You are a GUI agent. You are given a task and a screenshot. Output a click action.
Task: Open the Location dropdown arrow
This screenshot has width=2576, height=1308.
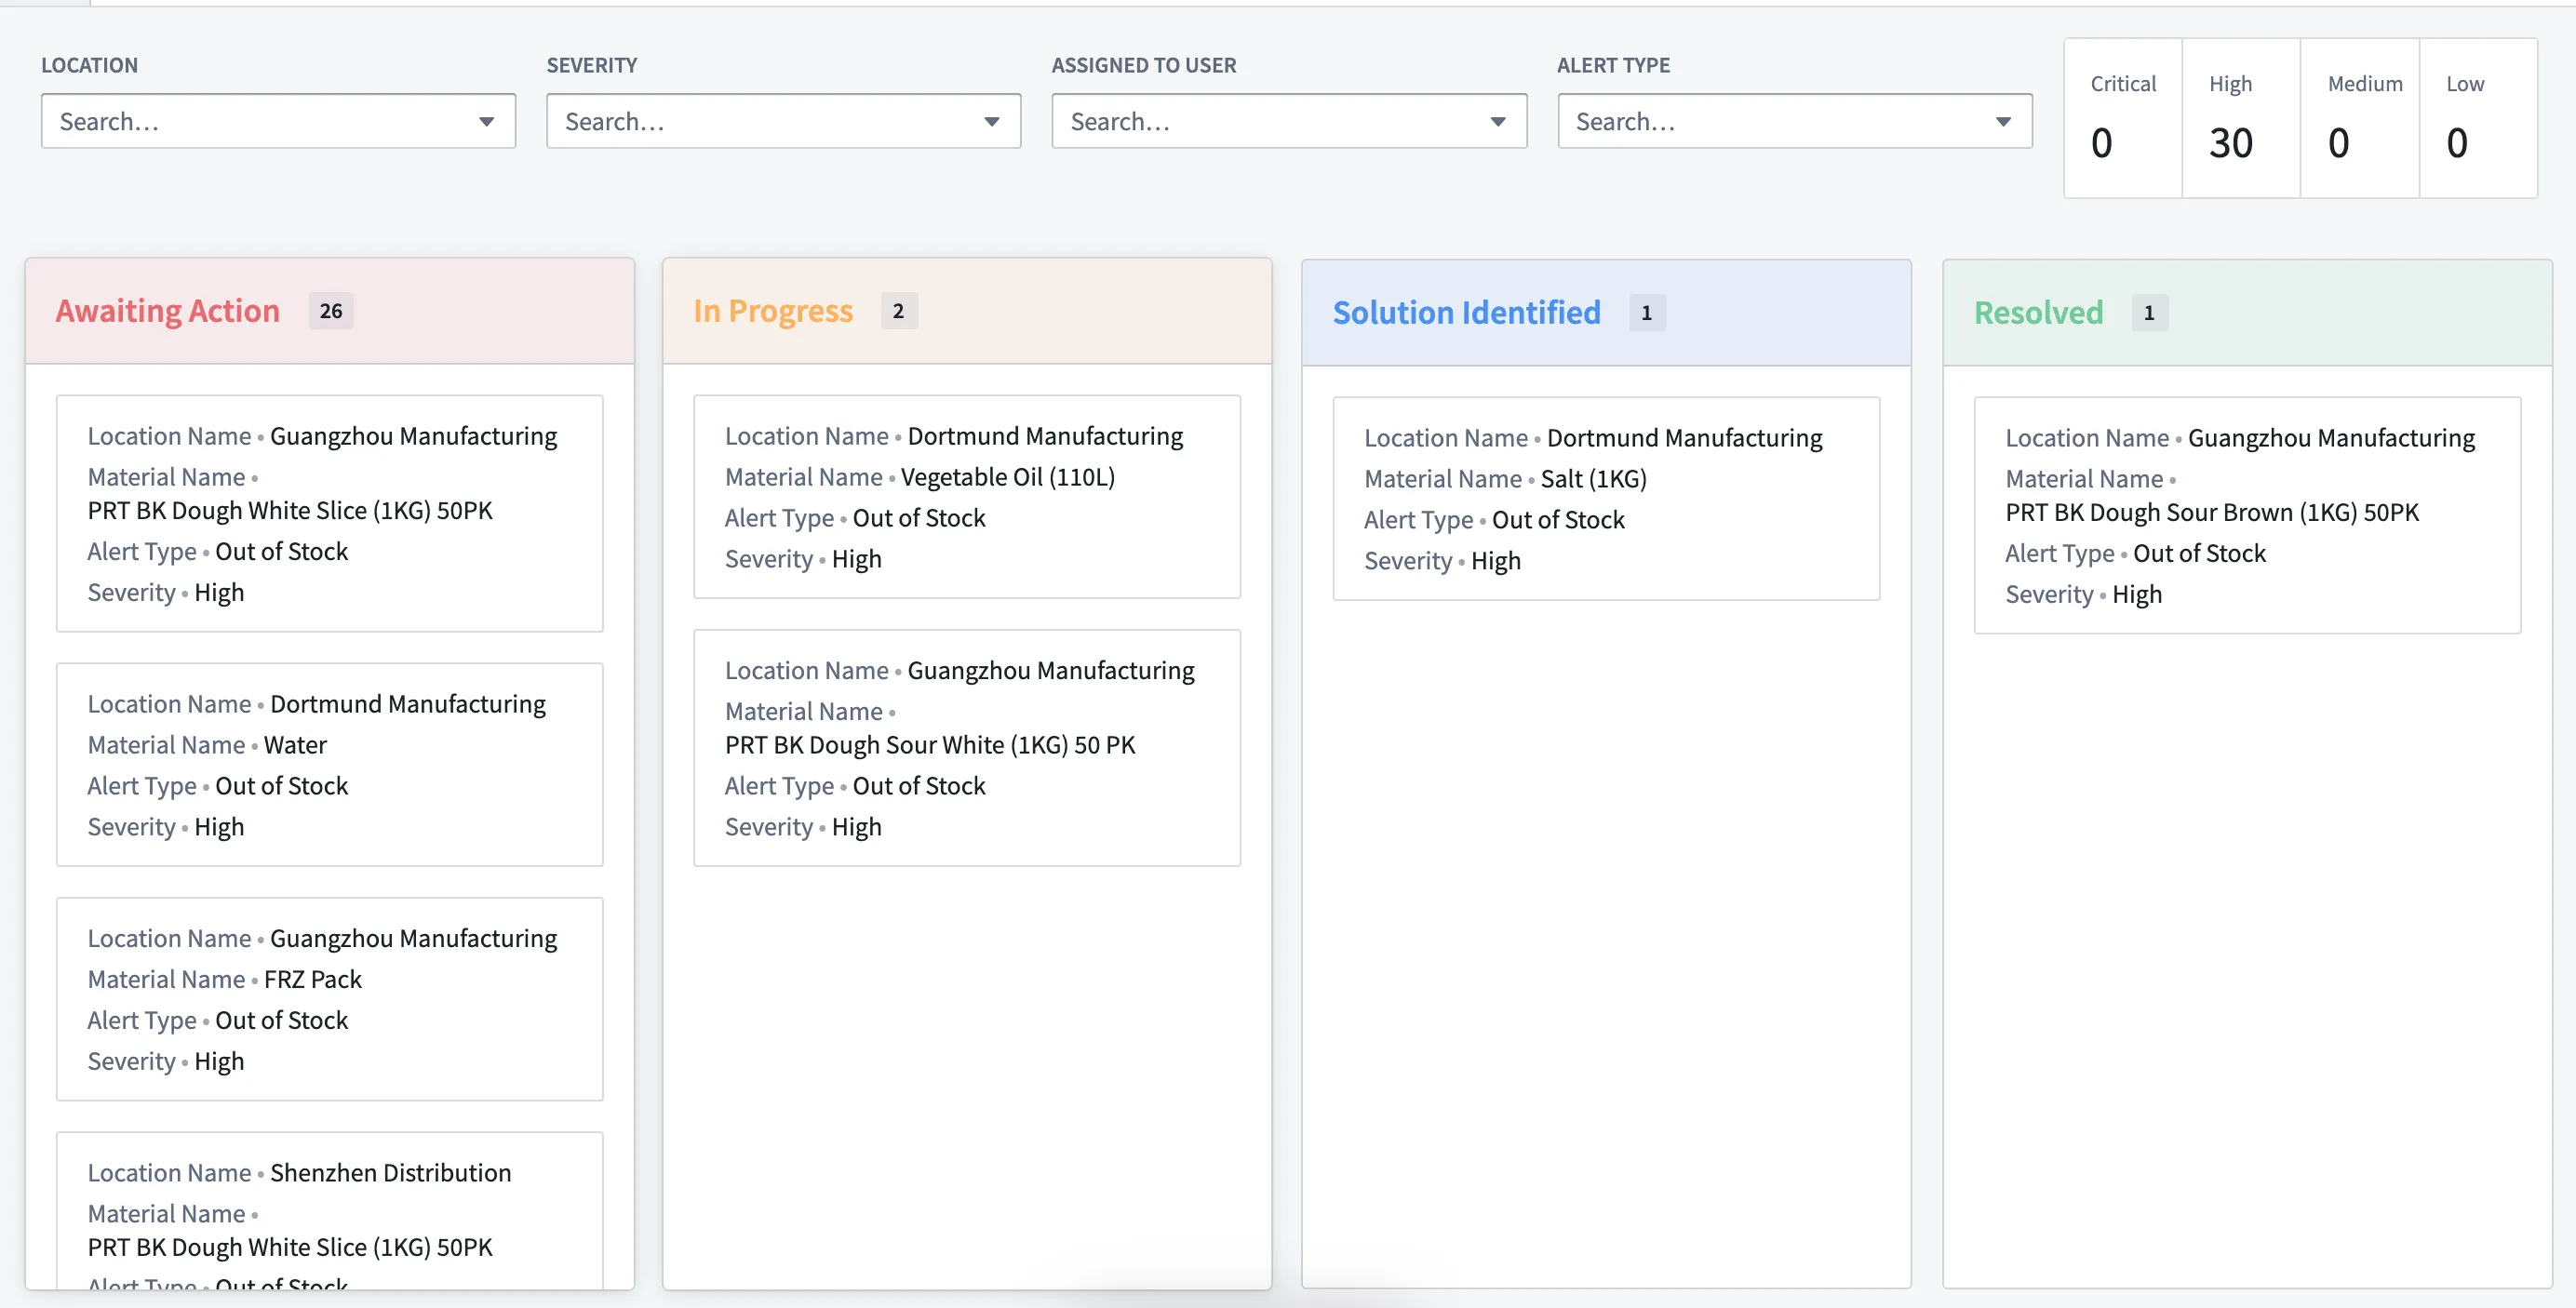pos(486,122)
